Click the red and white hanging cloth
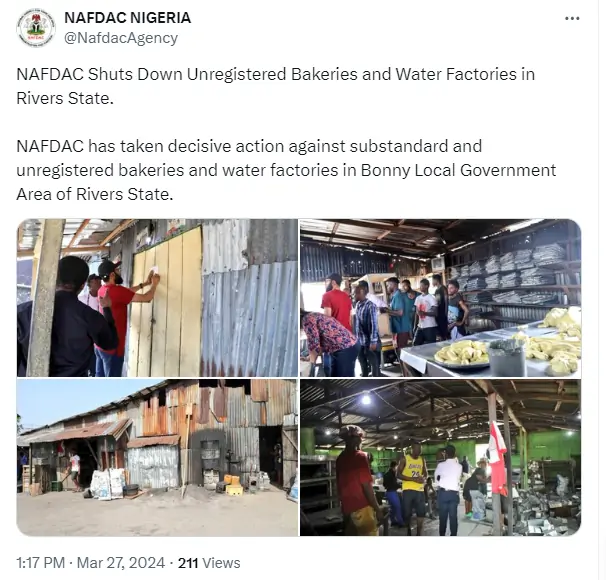606x580 pixels. click(497, 459)
